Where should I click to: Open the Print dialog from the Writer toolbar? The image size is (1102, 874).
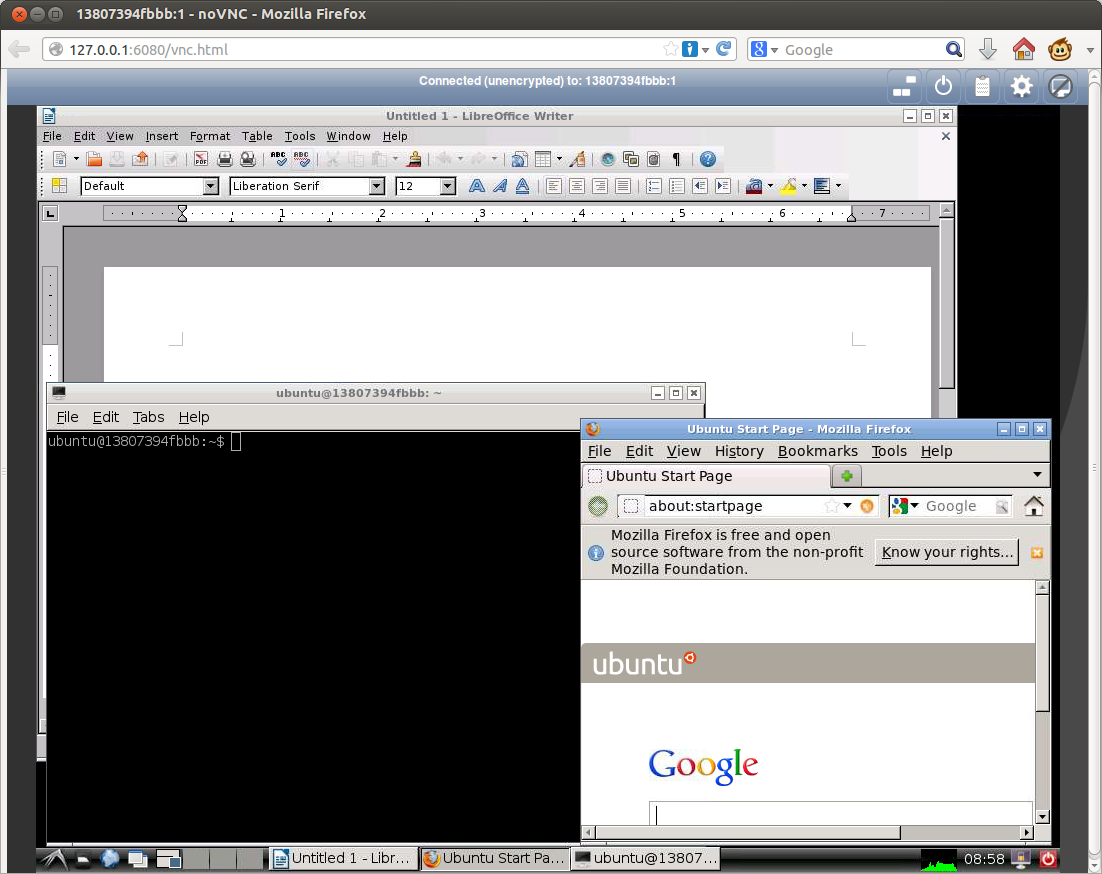[224, 159]
